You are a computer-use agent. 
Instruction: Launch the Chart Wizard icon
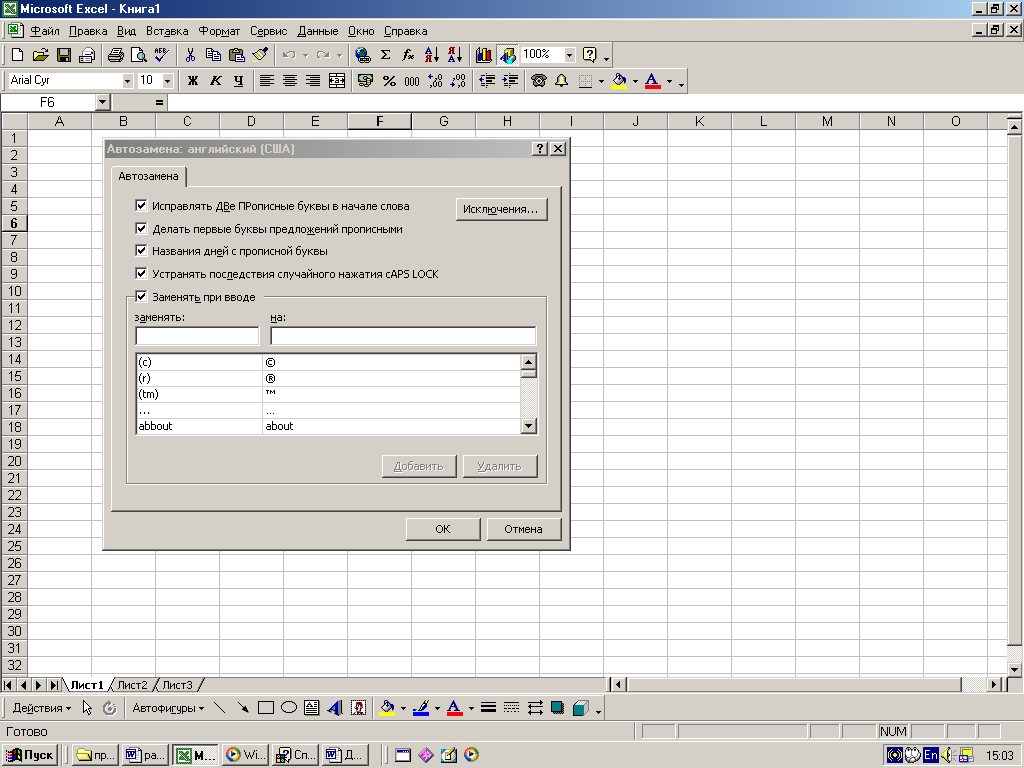click(x=483, y=55)
